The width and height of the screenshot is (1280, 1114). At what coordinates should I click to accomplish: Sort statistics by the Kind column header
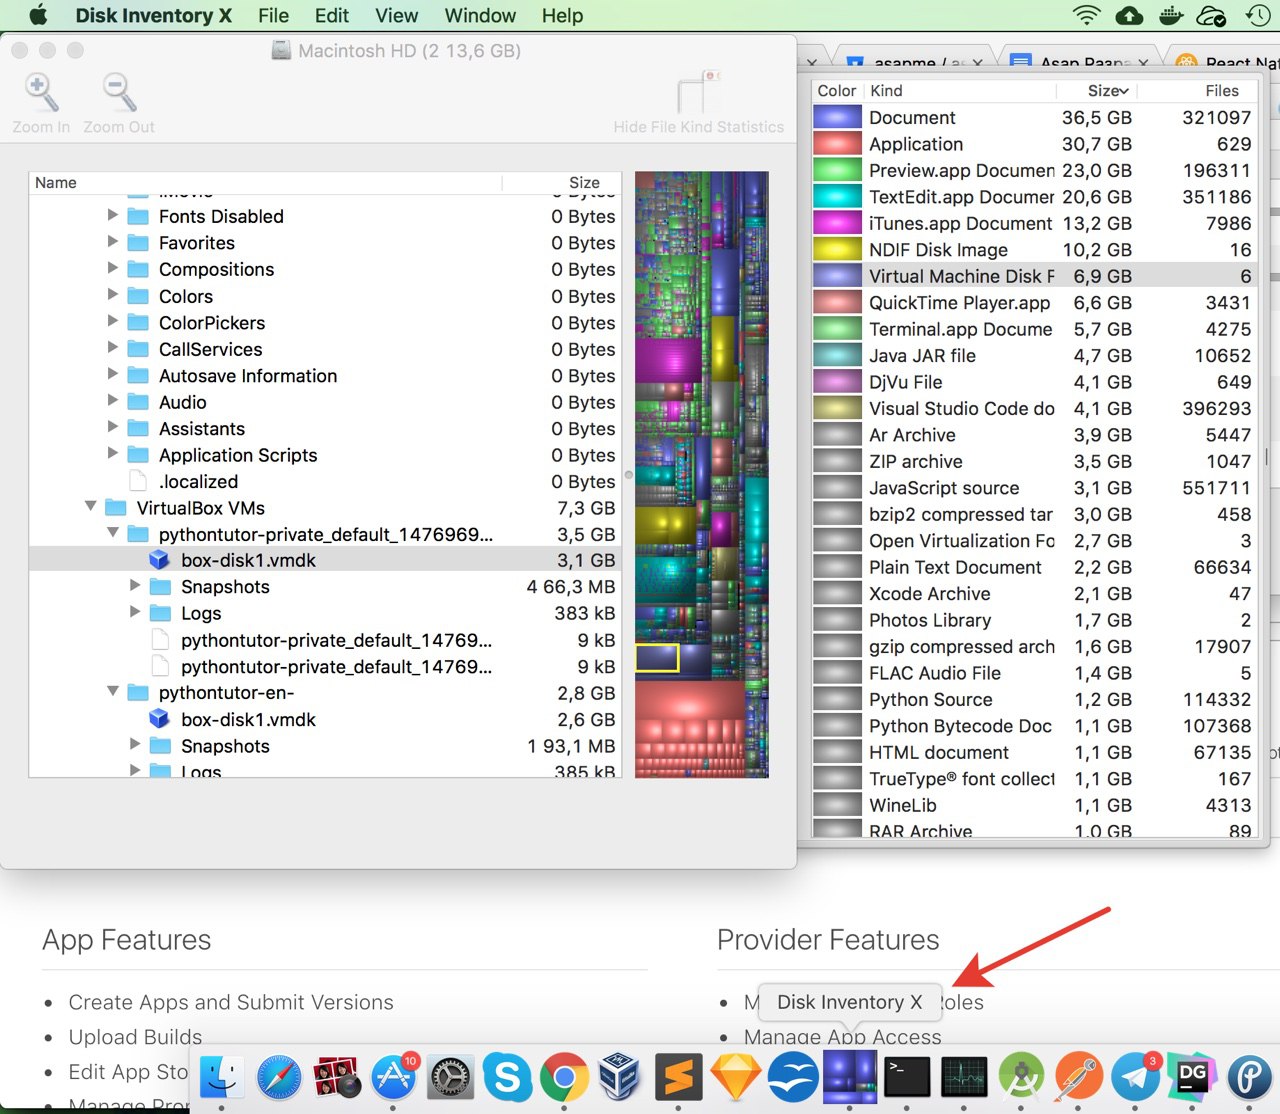[960, 90]
